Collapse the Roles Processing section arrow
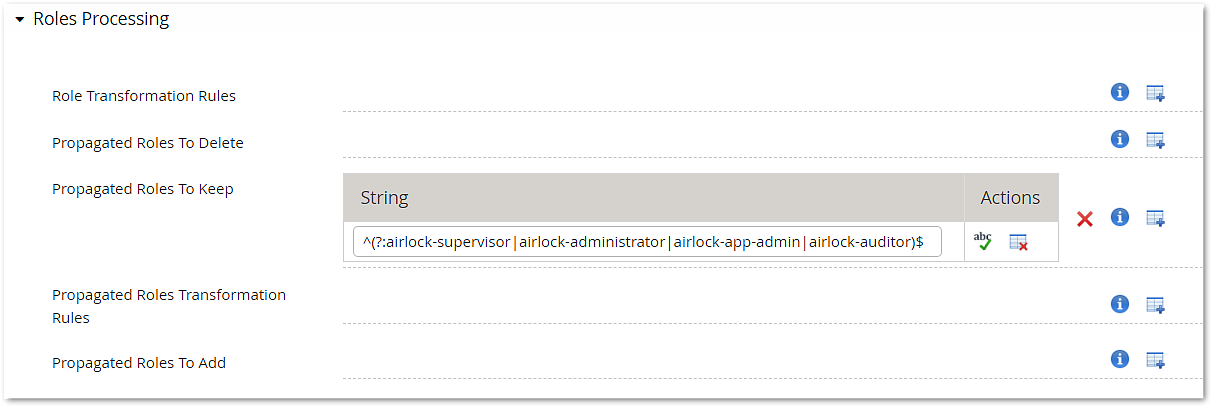The width and height of the screenshot is (1212, 407). pos(19,20)
